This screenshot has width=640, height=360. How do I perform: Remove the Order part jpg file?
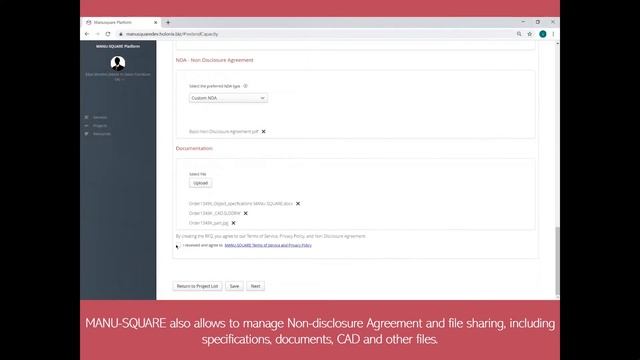click(x=233, y=223)
